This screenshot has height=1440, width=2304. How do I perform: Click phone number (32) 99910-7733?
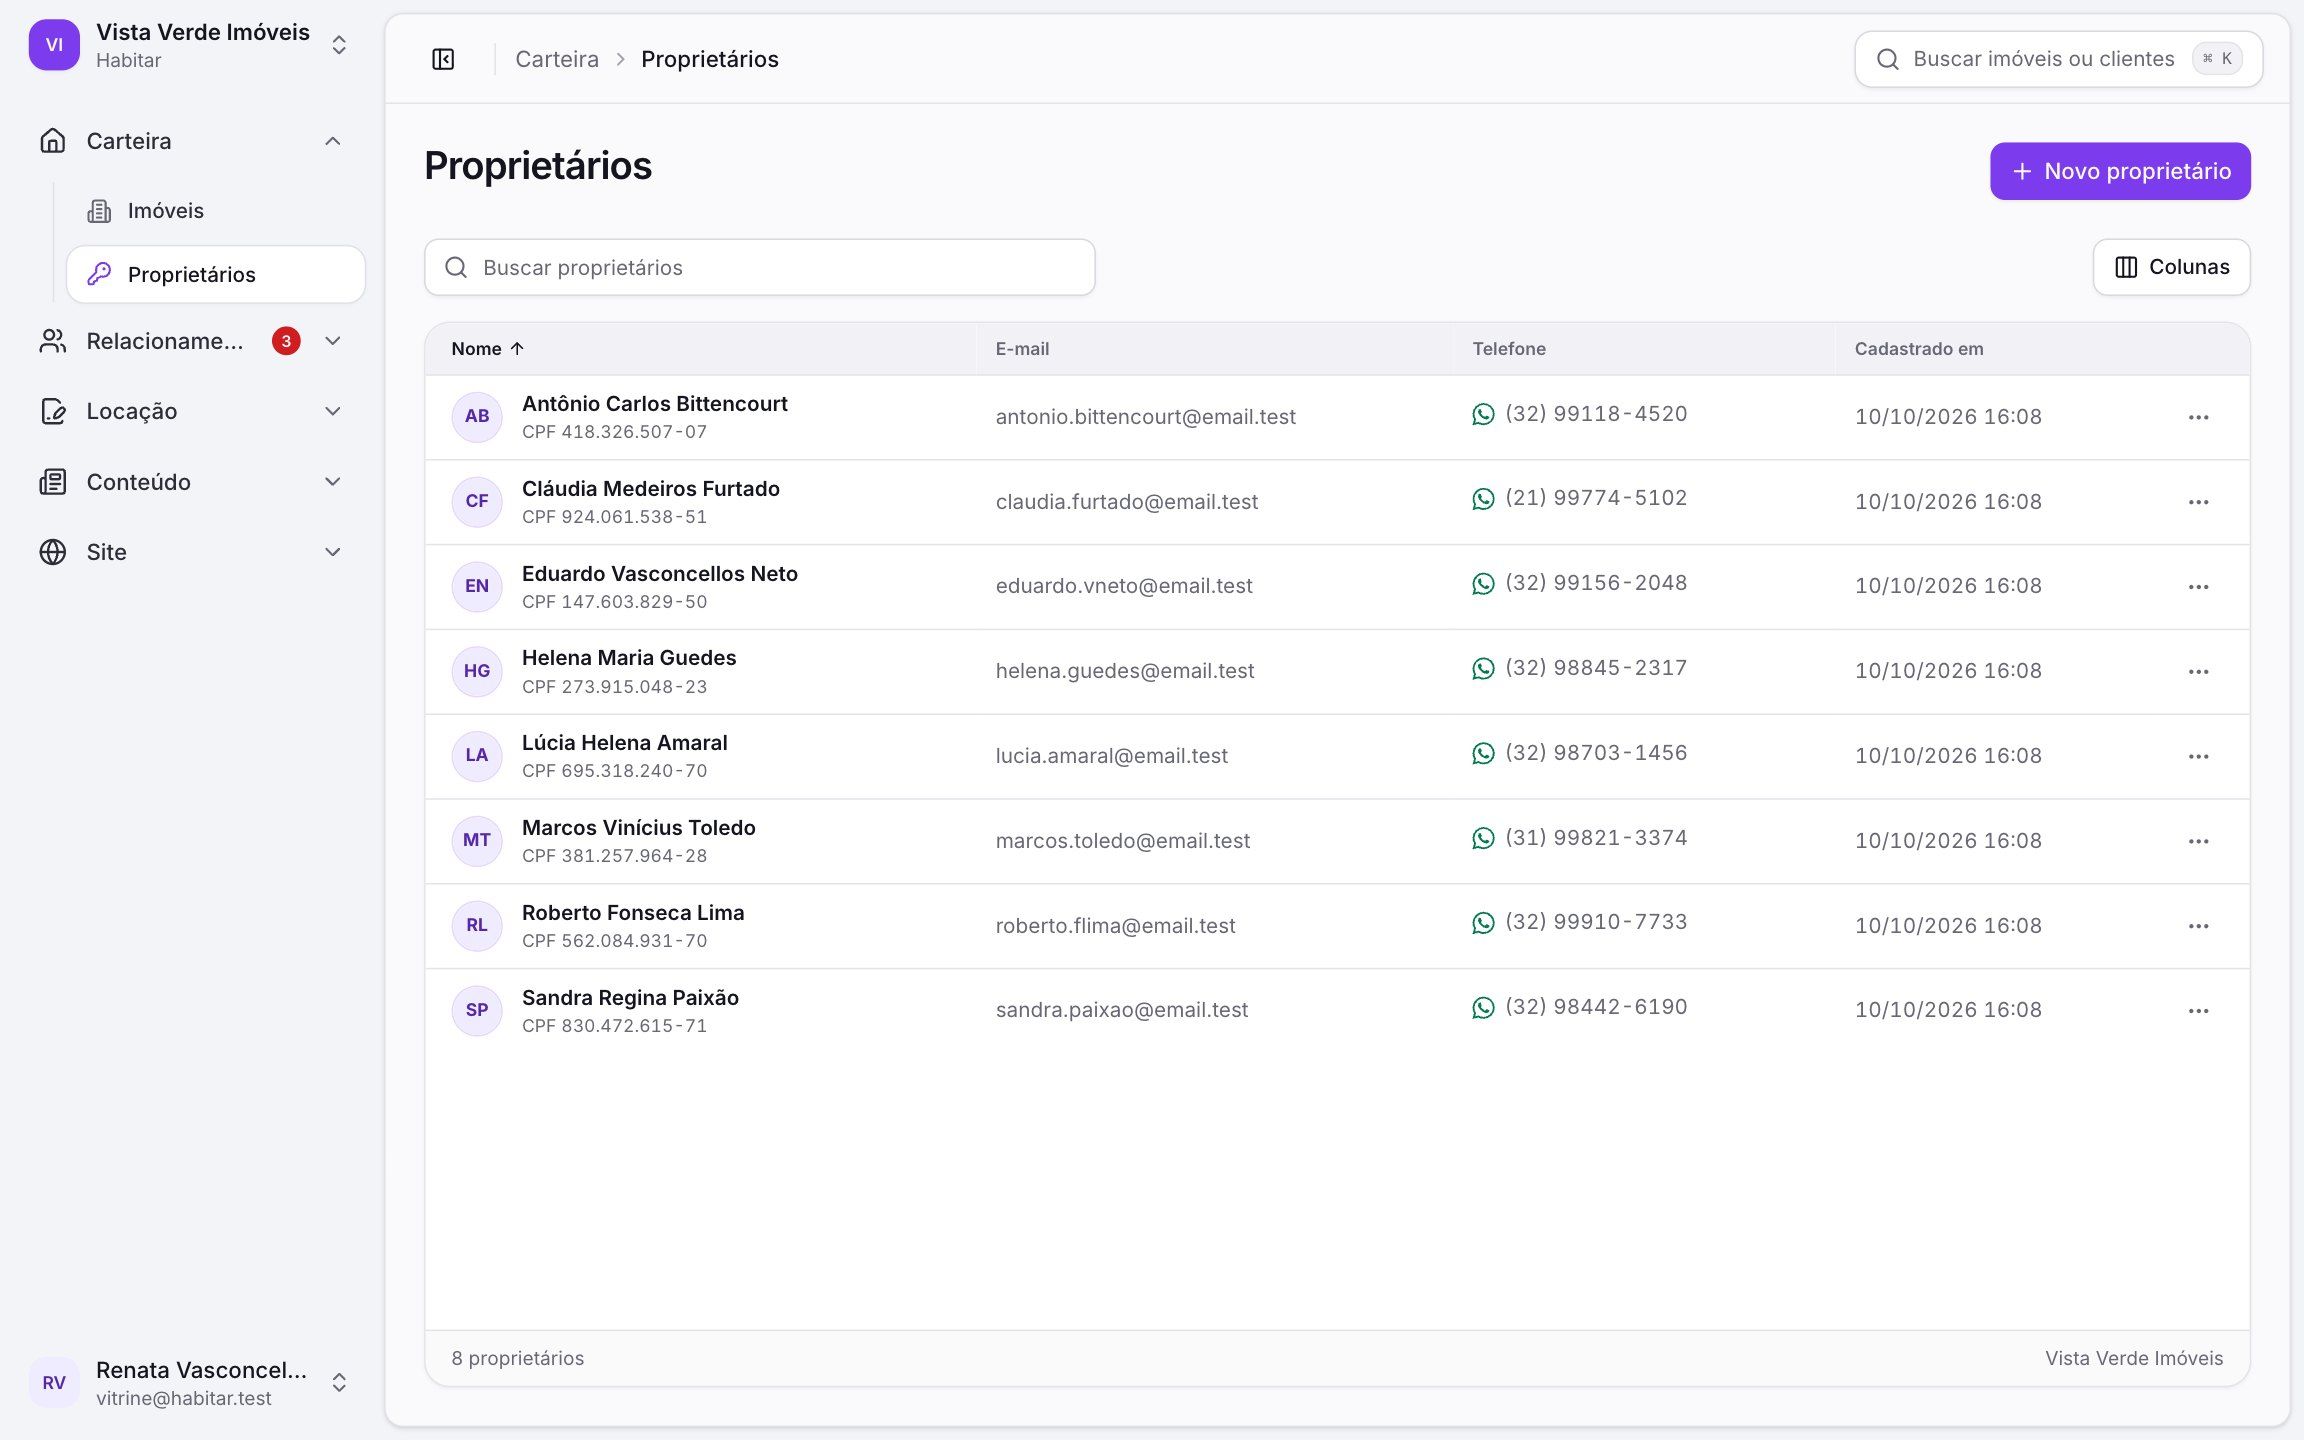(x=1596, y=922)
